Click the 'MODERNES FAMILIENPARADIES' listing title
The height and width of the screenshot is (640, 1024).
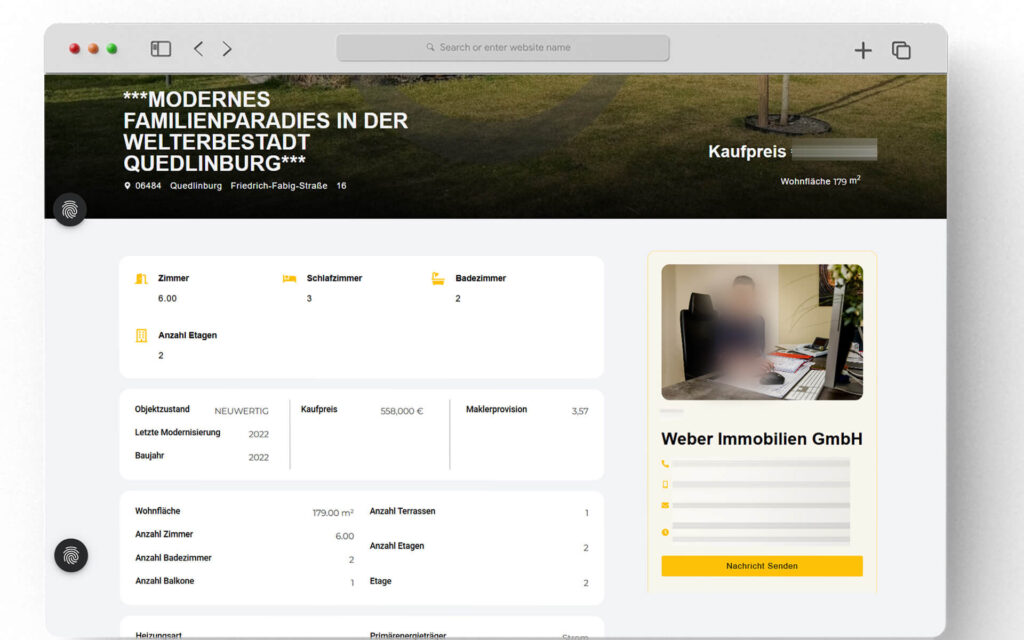pyautogui.click(x=266, y=131)
